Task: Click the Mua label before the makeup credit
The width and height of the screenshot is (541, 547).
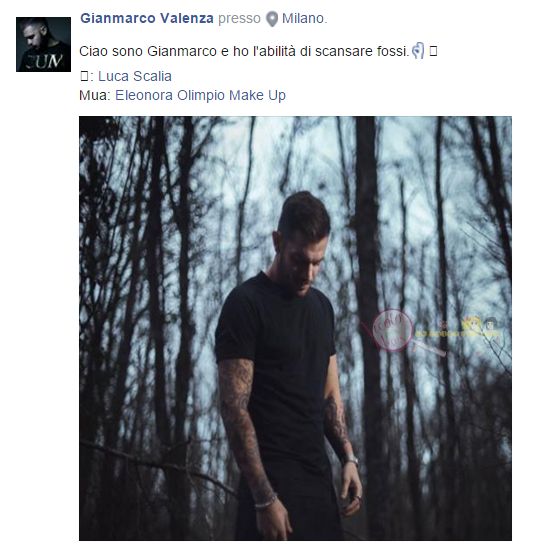Action: pyautogui.click(x=95, y=95)
